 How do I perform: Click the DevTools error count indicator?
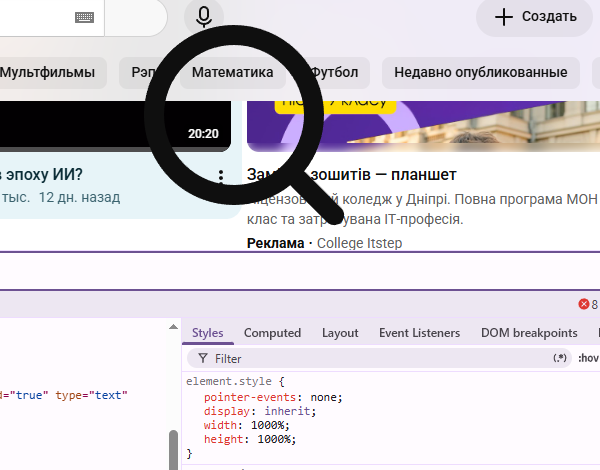588,304
